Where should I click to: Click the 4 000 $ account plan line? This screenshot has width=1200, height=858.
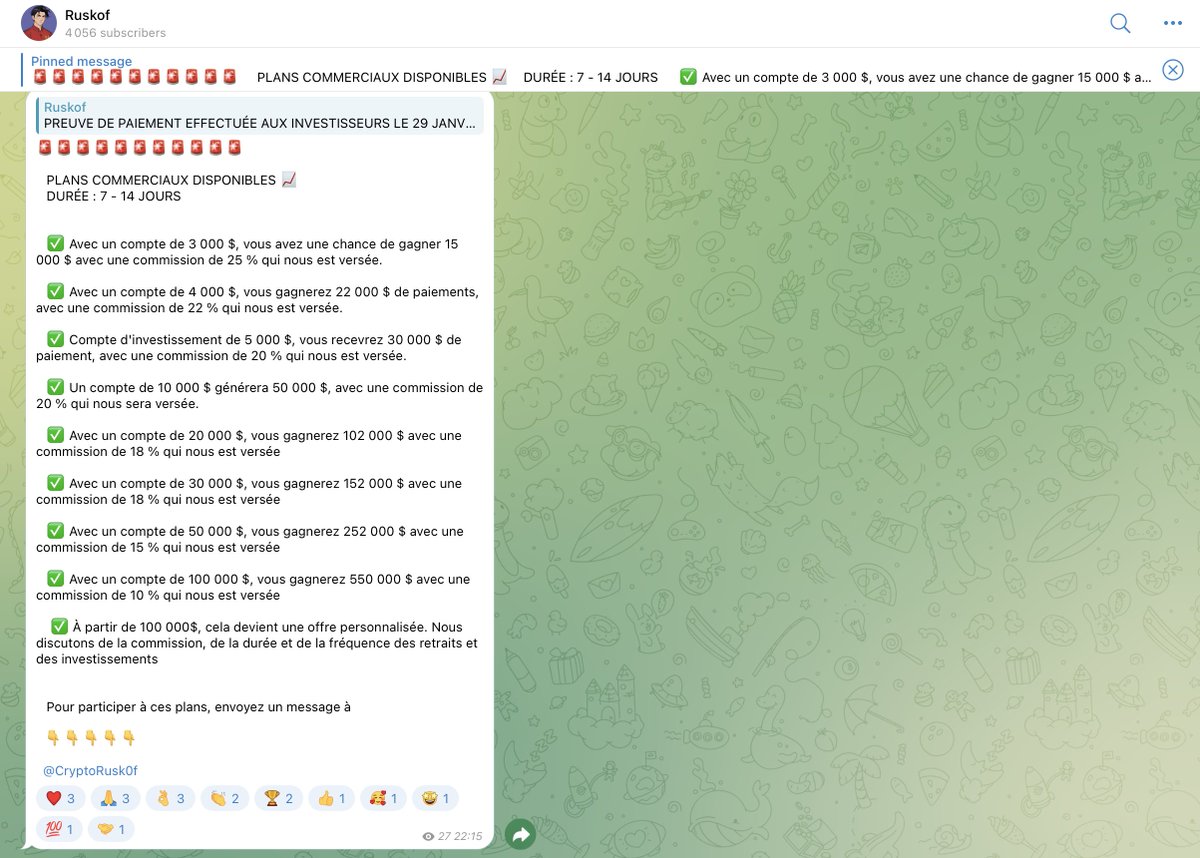258,300
